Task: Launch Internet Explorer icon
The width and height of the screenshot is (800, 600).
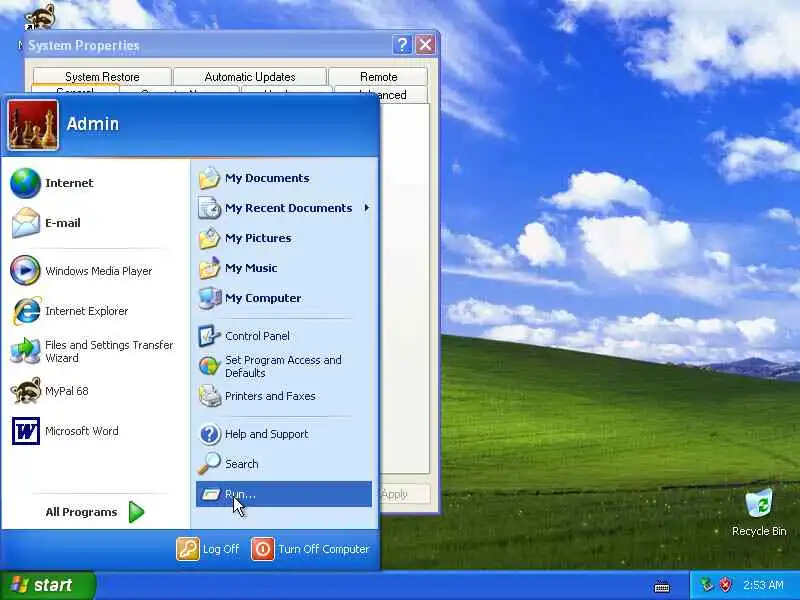Action: click(26, 311)
